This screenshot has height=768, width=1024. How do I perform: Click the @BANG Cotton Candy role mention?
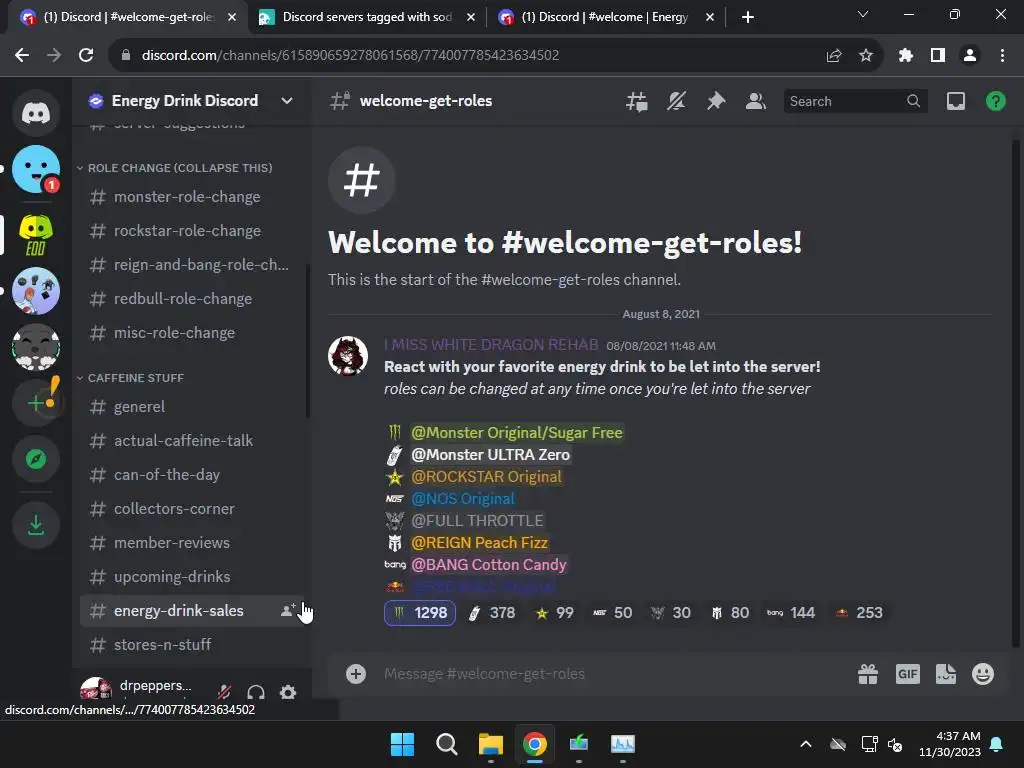point(488,564)
